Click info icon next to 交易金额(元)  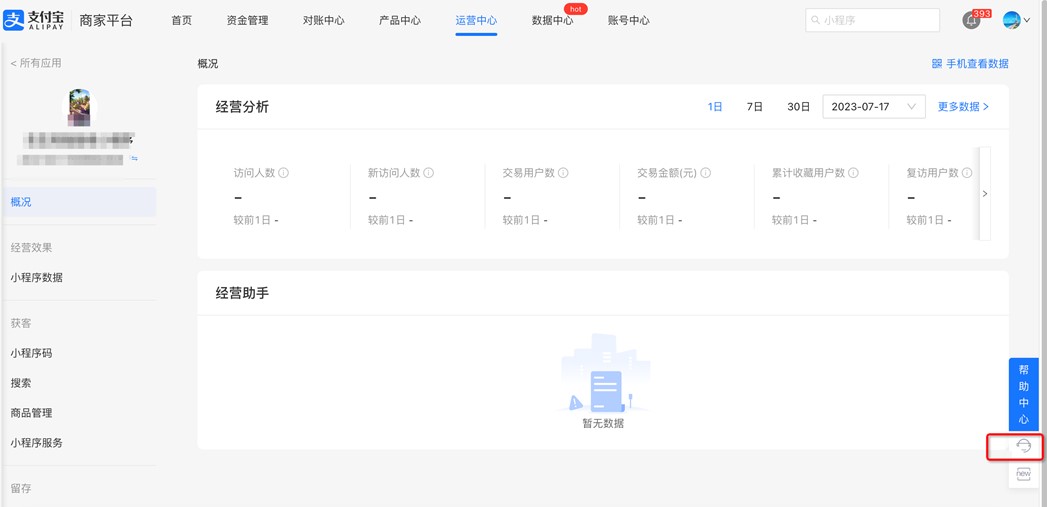pos(706,173)
